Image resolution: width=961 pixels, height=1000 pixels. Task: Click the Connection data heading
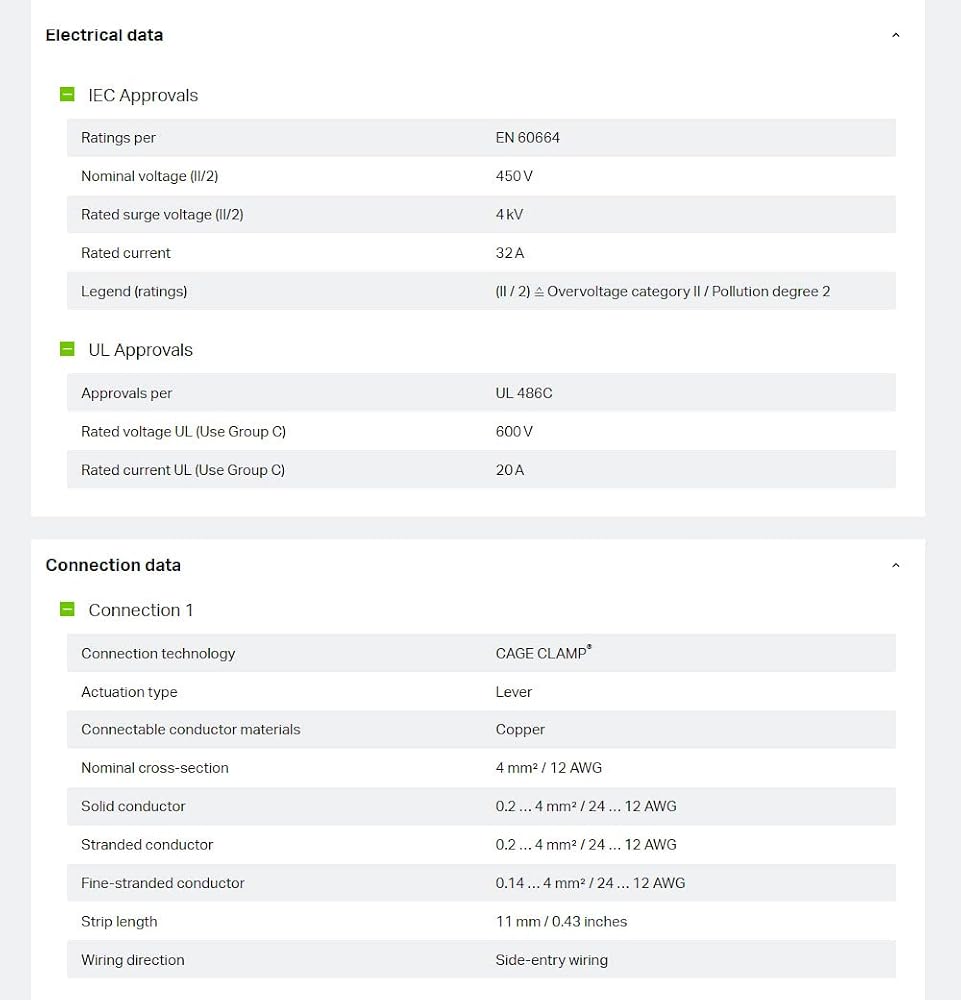pos(113,565)
